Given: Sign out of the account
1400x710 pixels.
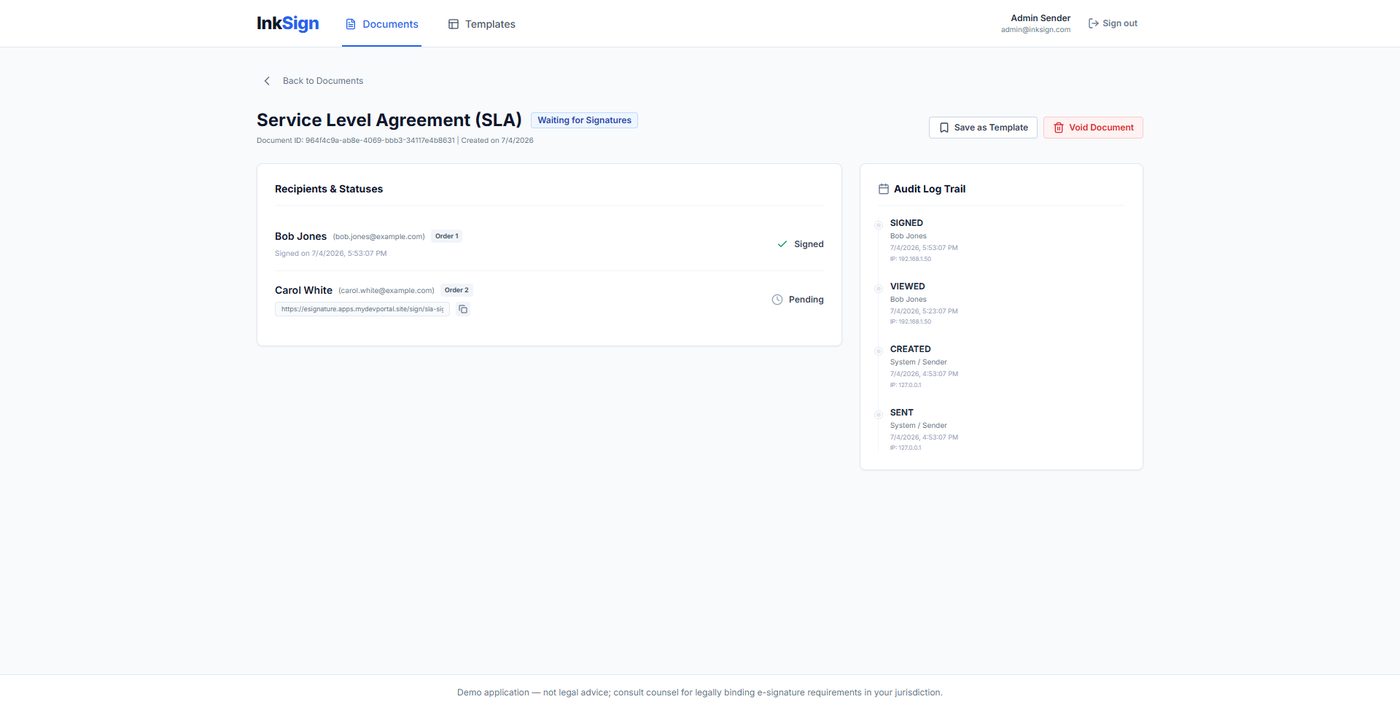Looking at the screenshot, I should [1112, 23].
